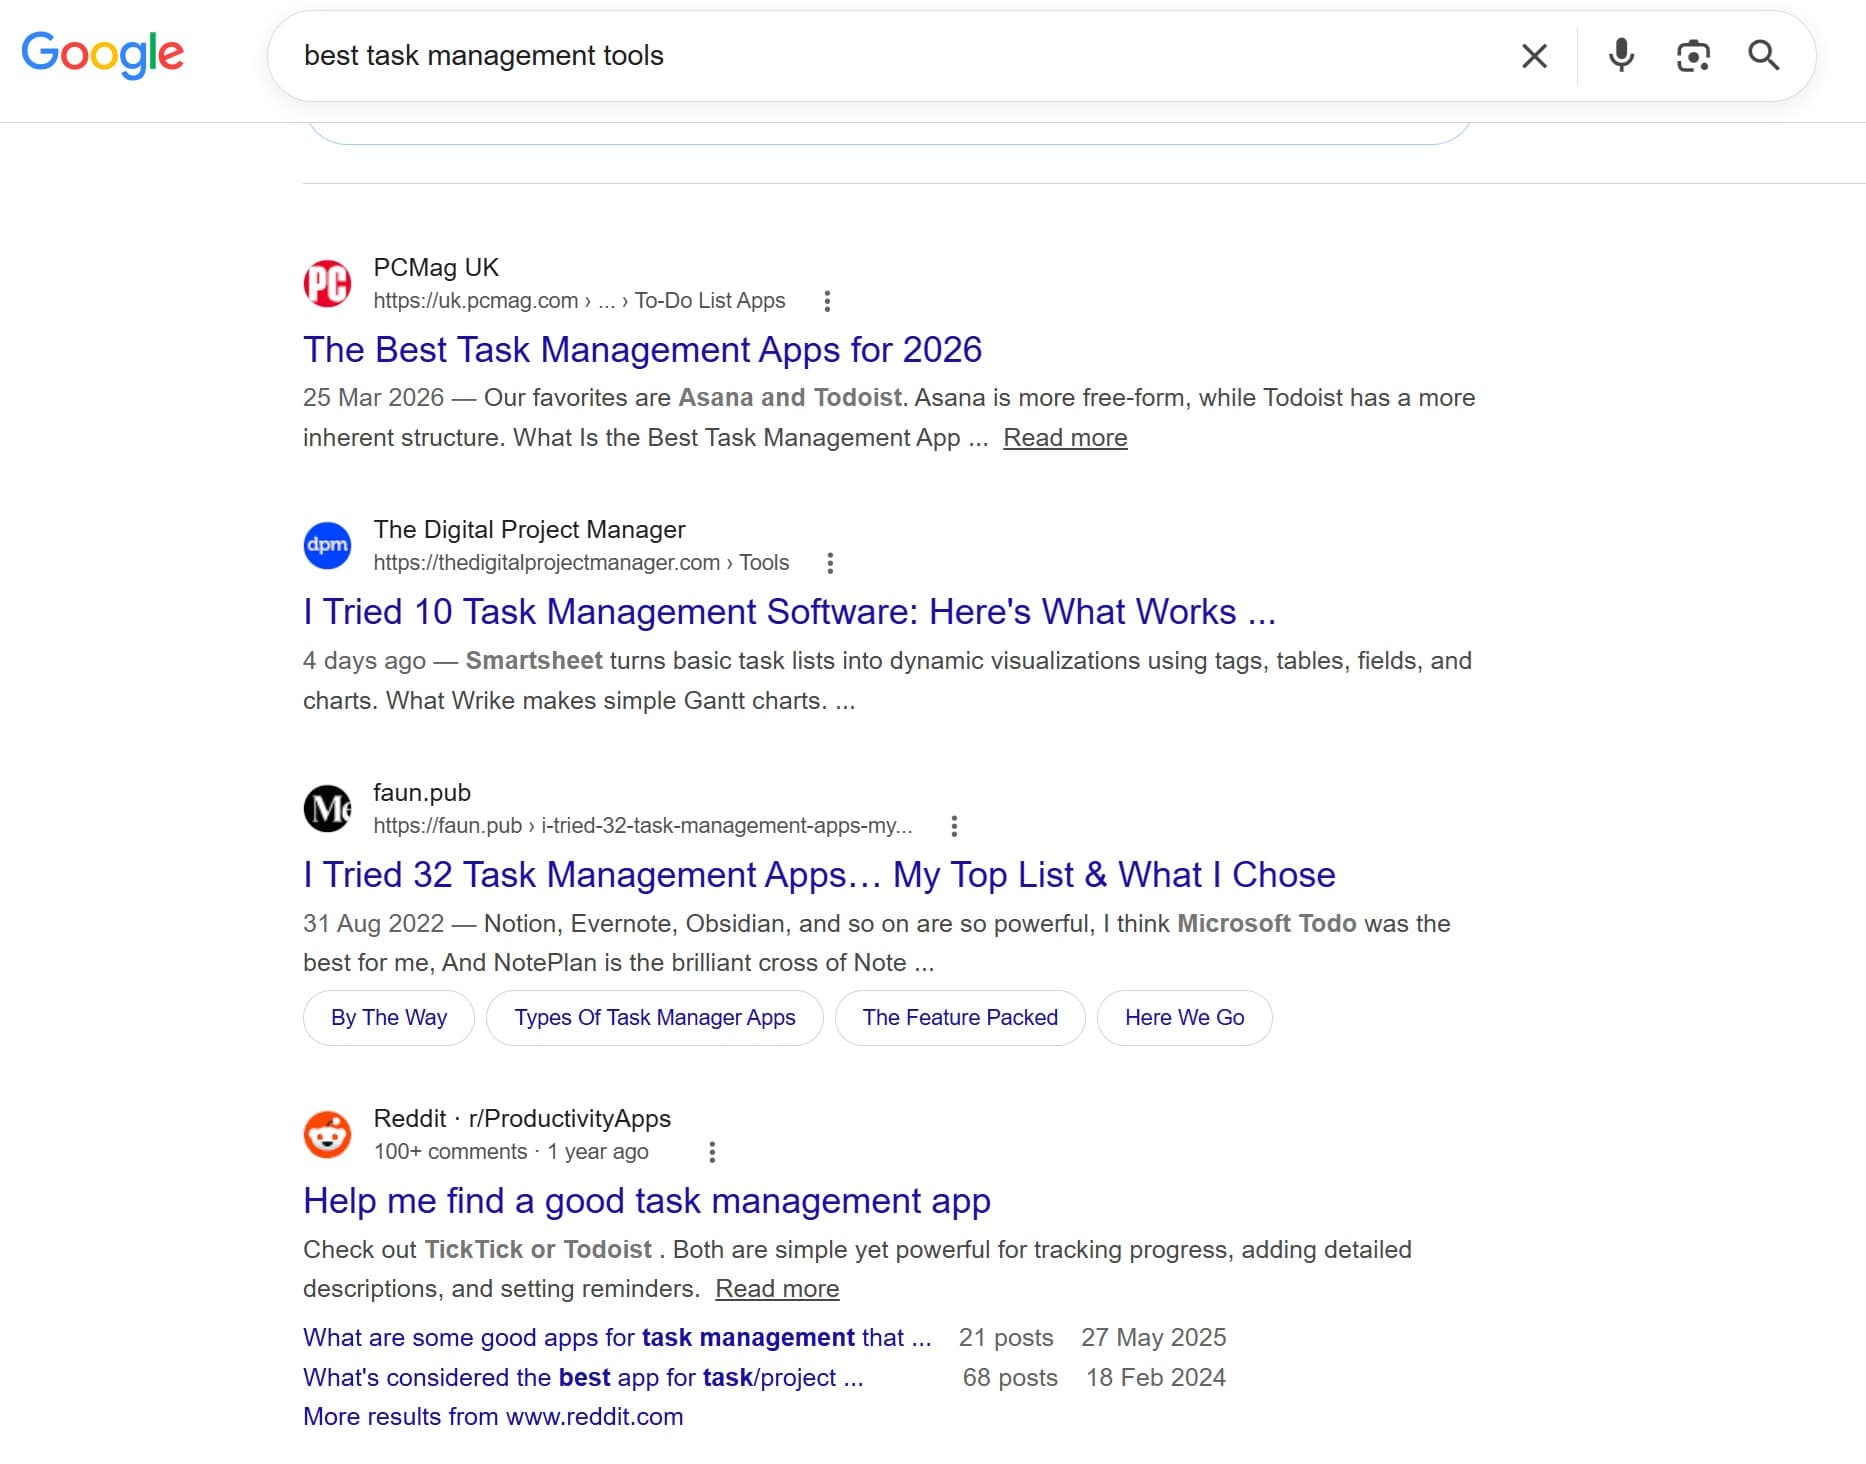Screen dimensions: 1866x1464
Task: Click the Google logo
Action: [102, 55]
